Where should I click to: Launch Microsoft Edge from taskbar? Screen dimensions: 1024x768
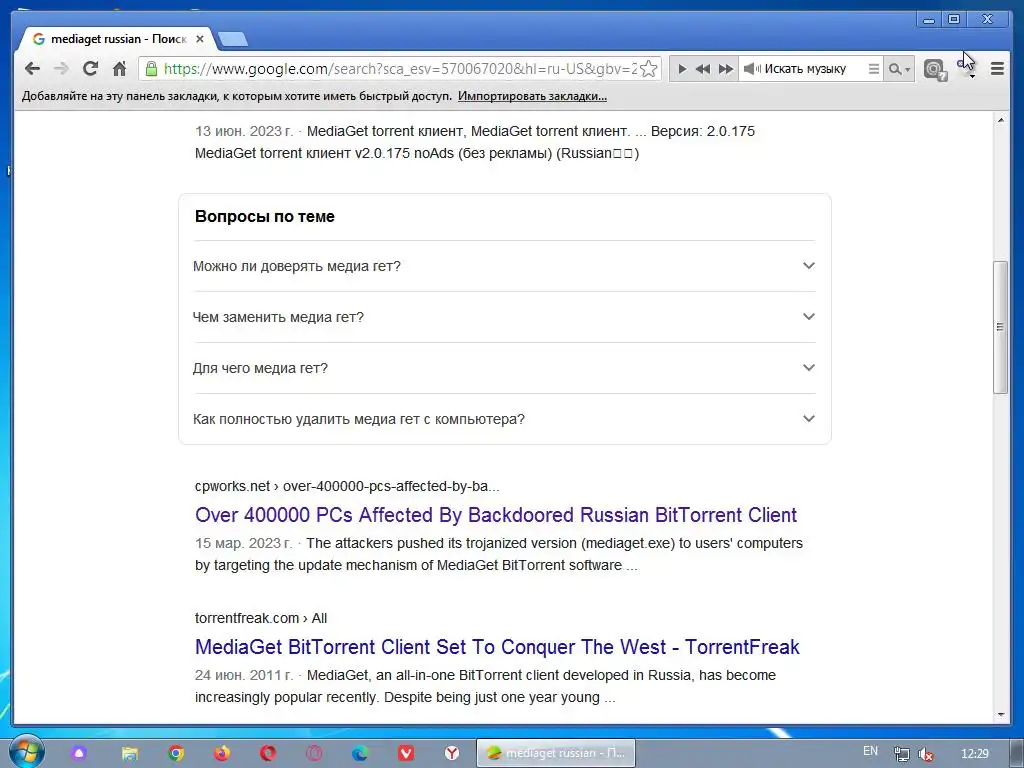click(360, 753)
